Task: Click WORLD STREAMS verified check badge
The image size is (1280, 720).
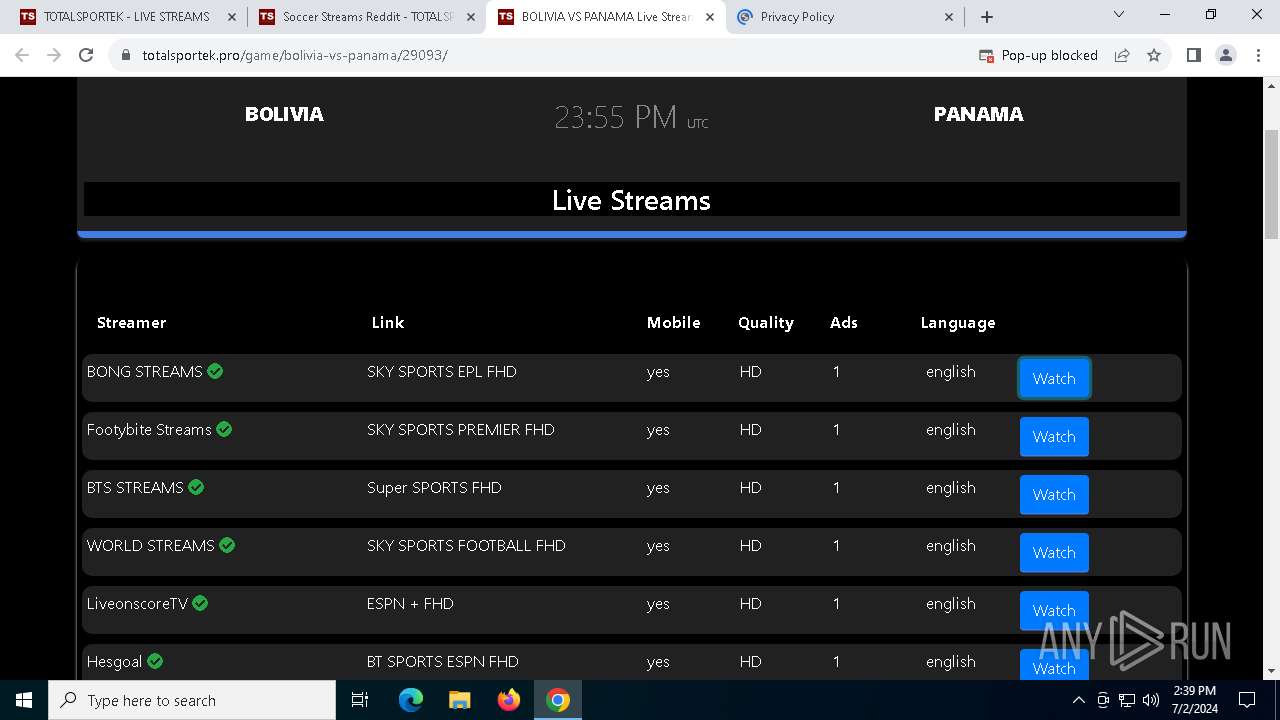Action: [227, 545]
